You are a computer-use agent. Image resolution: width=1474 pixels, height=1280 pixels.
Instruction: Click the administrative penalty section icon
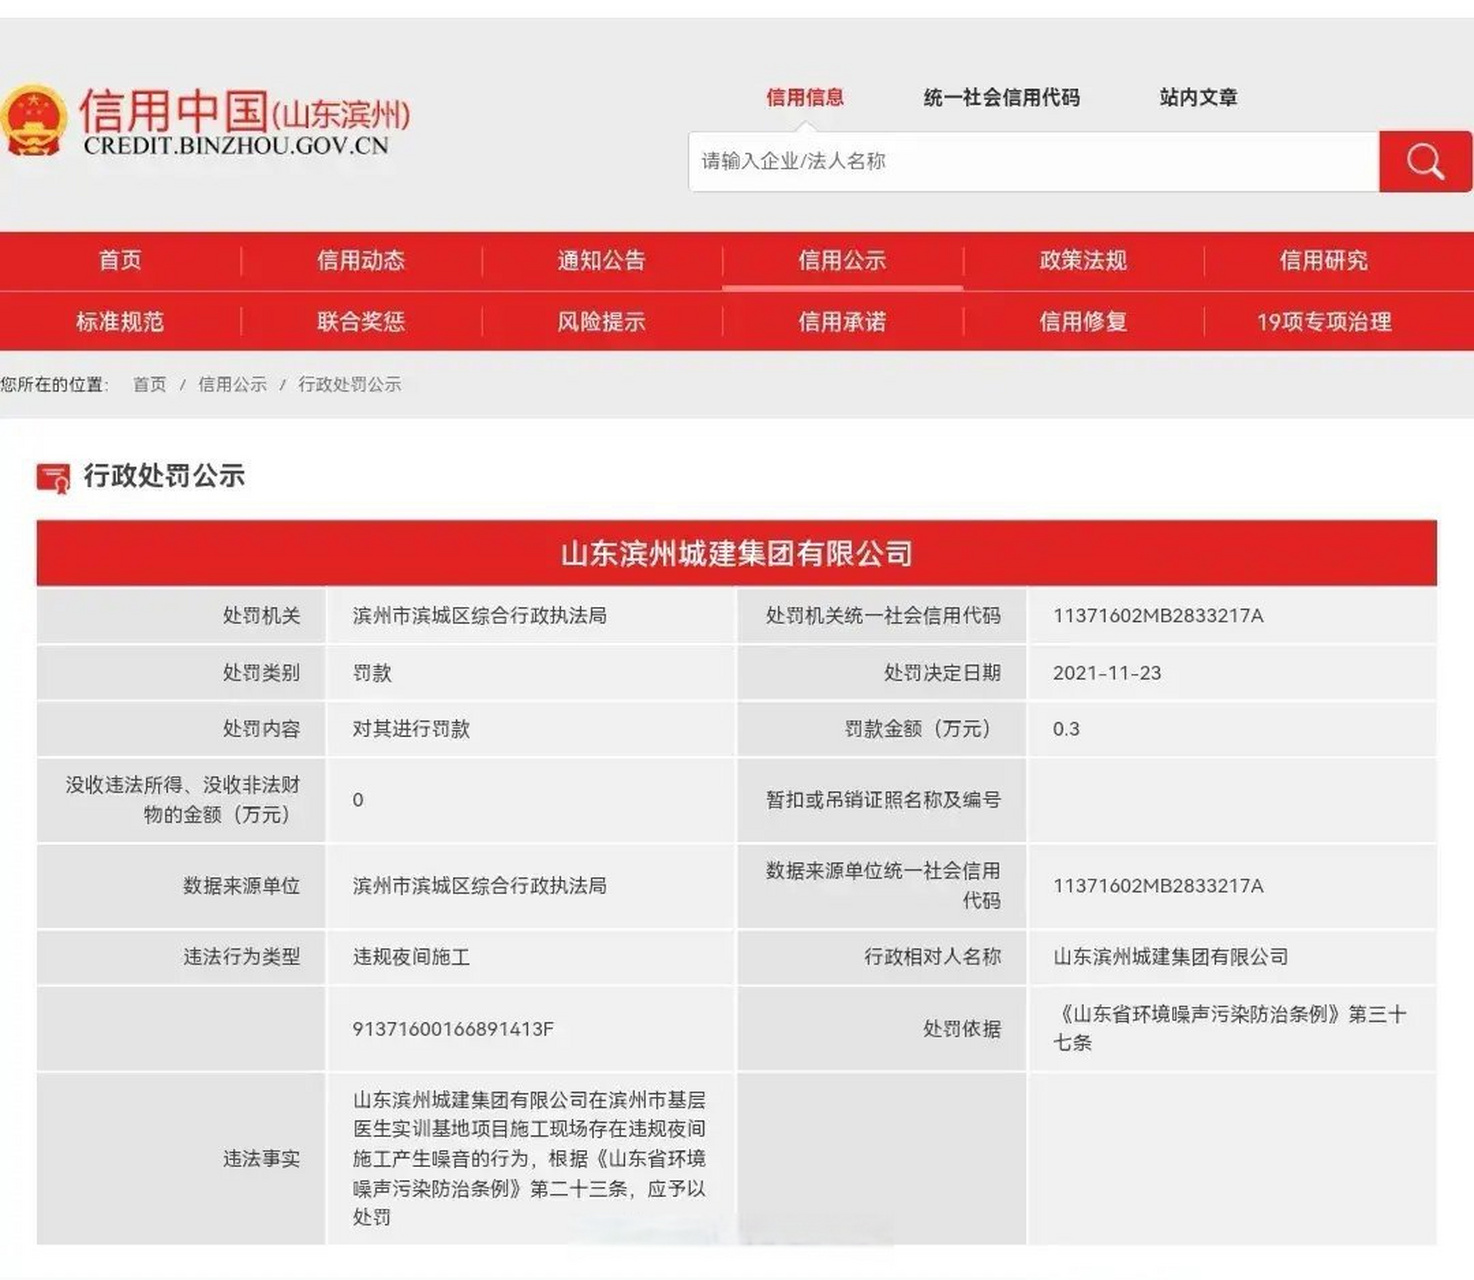53,477
